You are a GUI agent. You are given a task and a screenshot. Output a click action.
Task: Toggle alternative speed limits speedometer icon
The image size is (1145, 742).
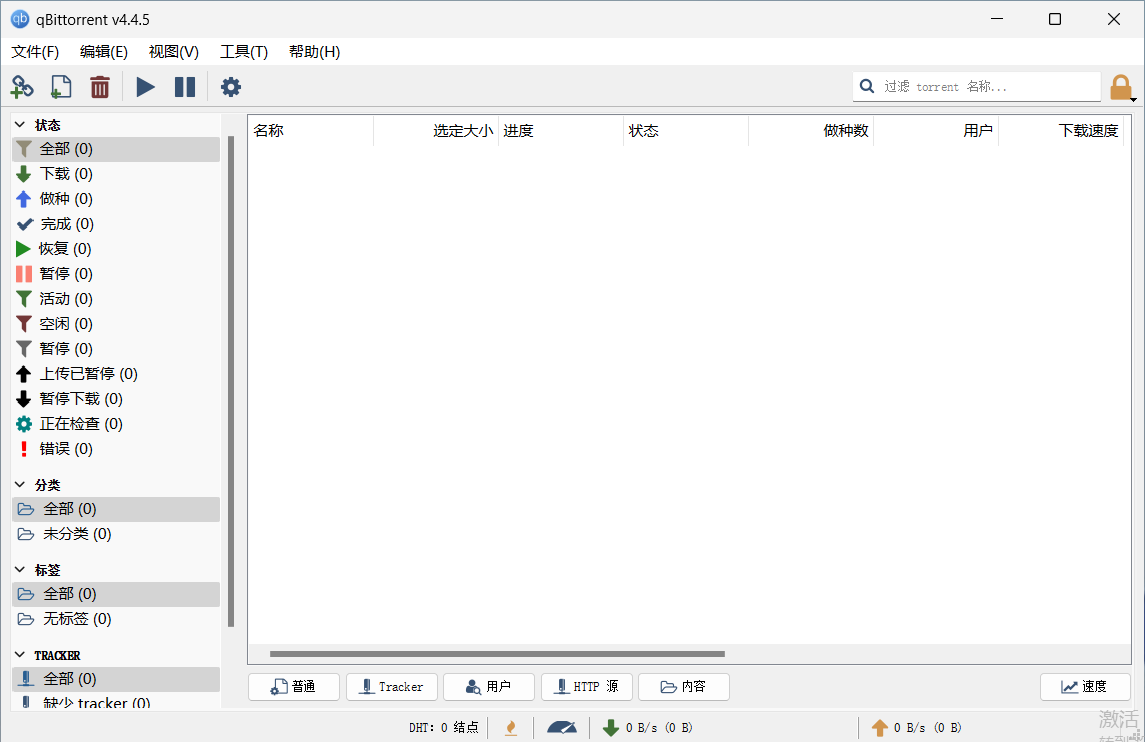click(x=562, y=727)
